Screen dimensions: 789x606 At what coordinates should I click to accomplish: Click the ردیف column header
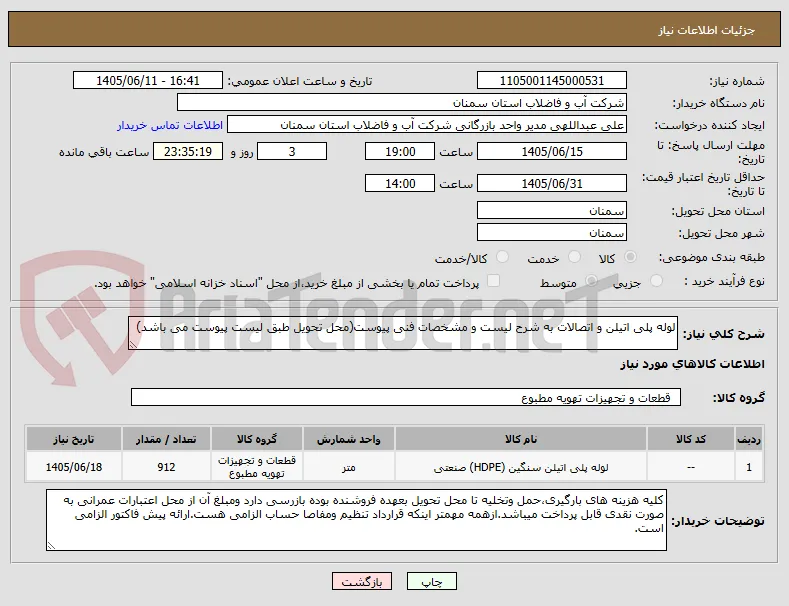[749, 439]
